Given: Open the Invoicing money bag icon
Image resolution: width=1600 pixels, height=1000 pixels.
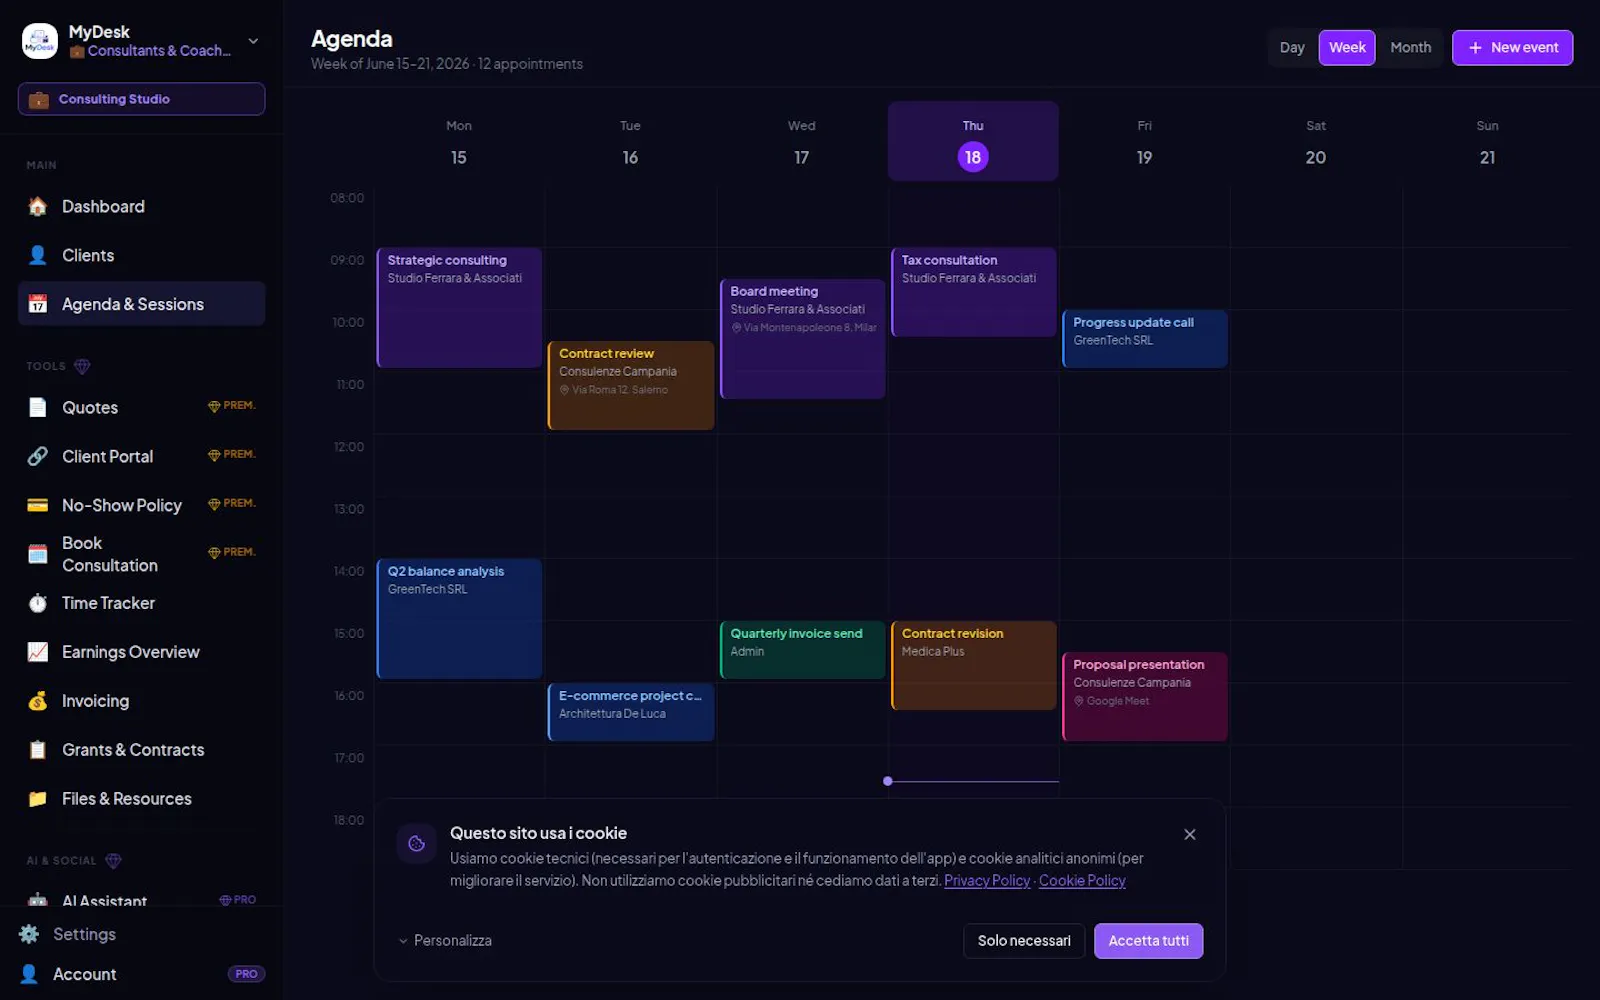Looking at the screenshot, I should pos(38,701).
